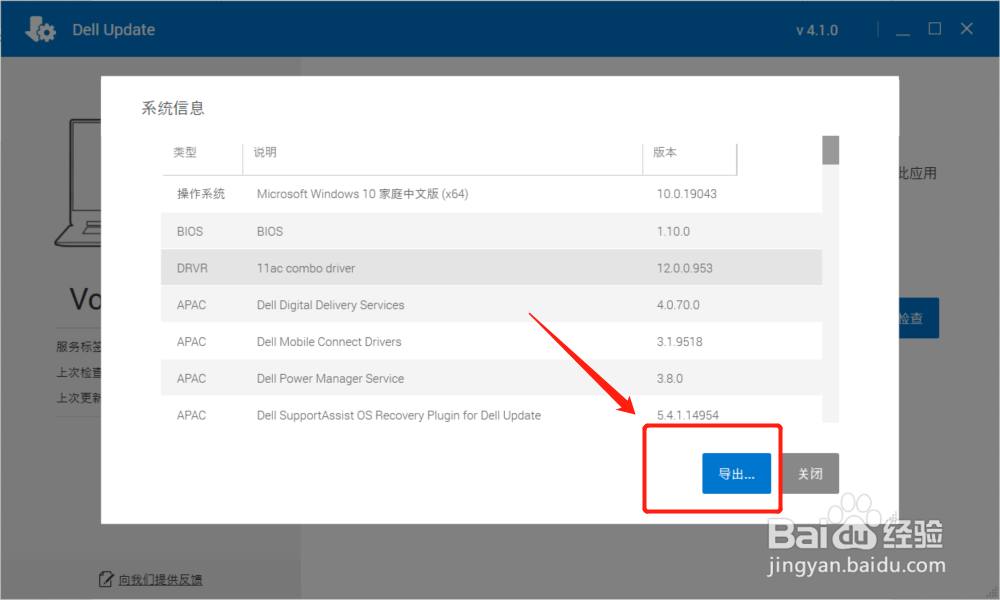Click version 10.0.19043 cell
1000x600 pixels.
click(687, 194)
